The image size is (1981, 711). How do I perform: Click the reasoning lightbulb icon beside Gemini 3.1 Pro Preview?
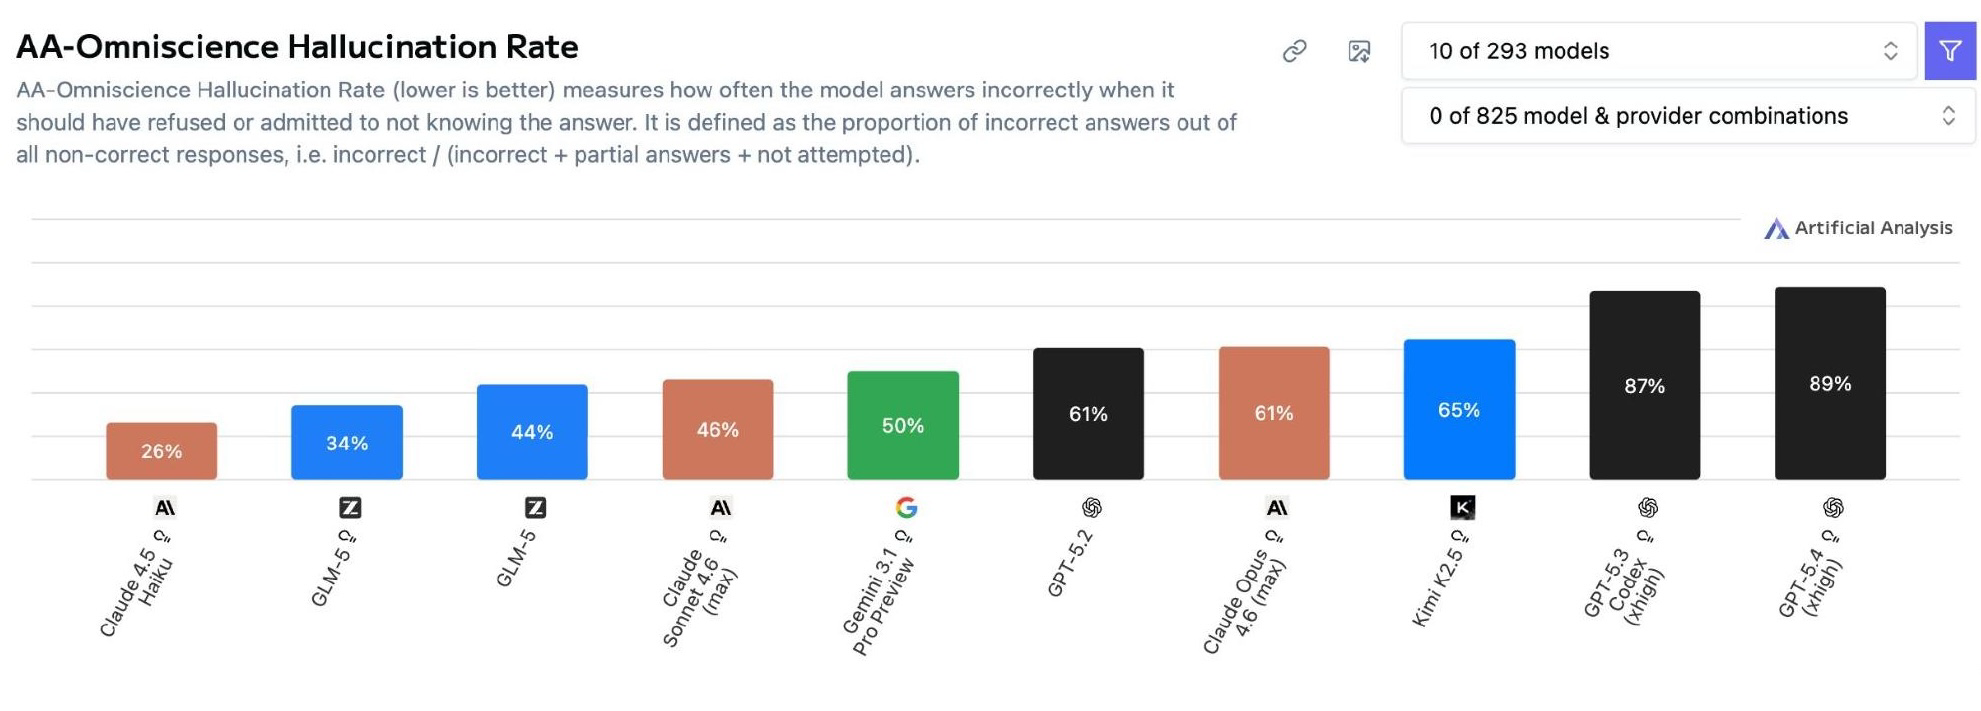[x=902, y=537]
